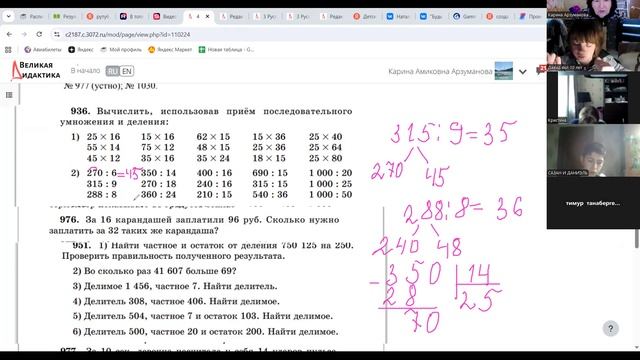The image size is (640, 360).
Task: Switch to the 'Gamr' browser tab
Action: click(x=464, y=17)
